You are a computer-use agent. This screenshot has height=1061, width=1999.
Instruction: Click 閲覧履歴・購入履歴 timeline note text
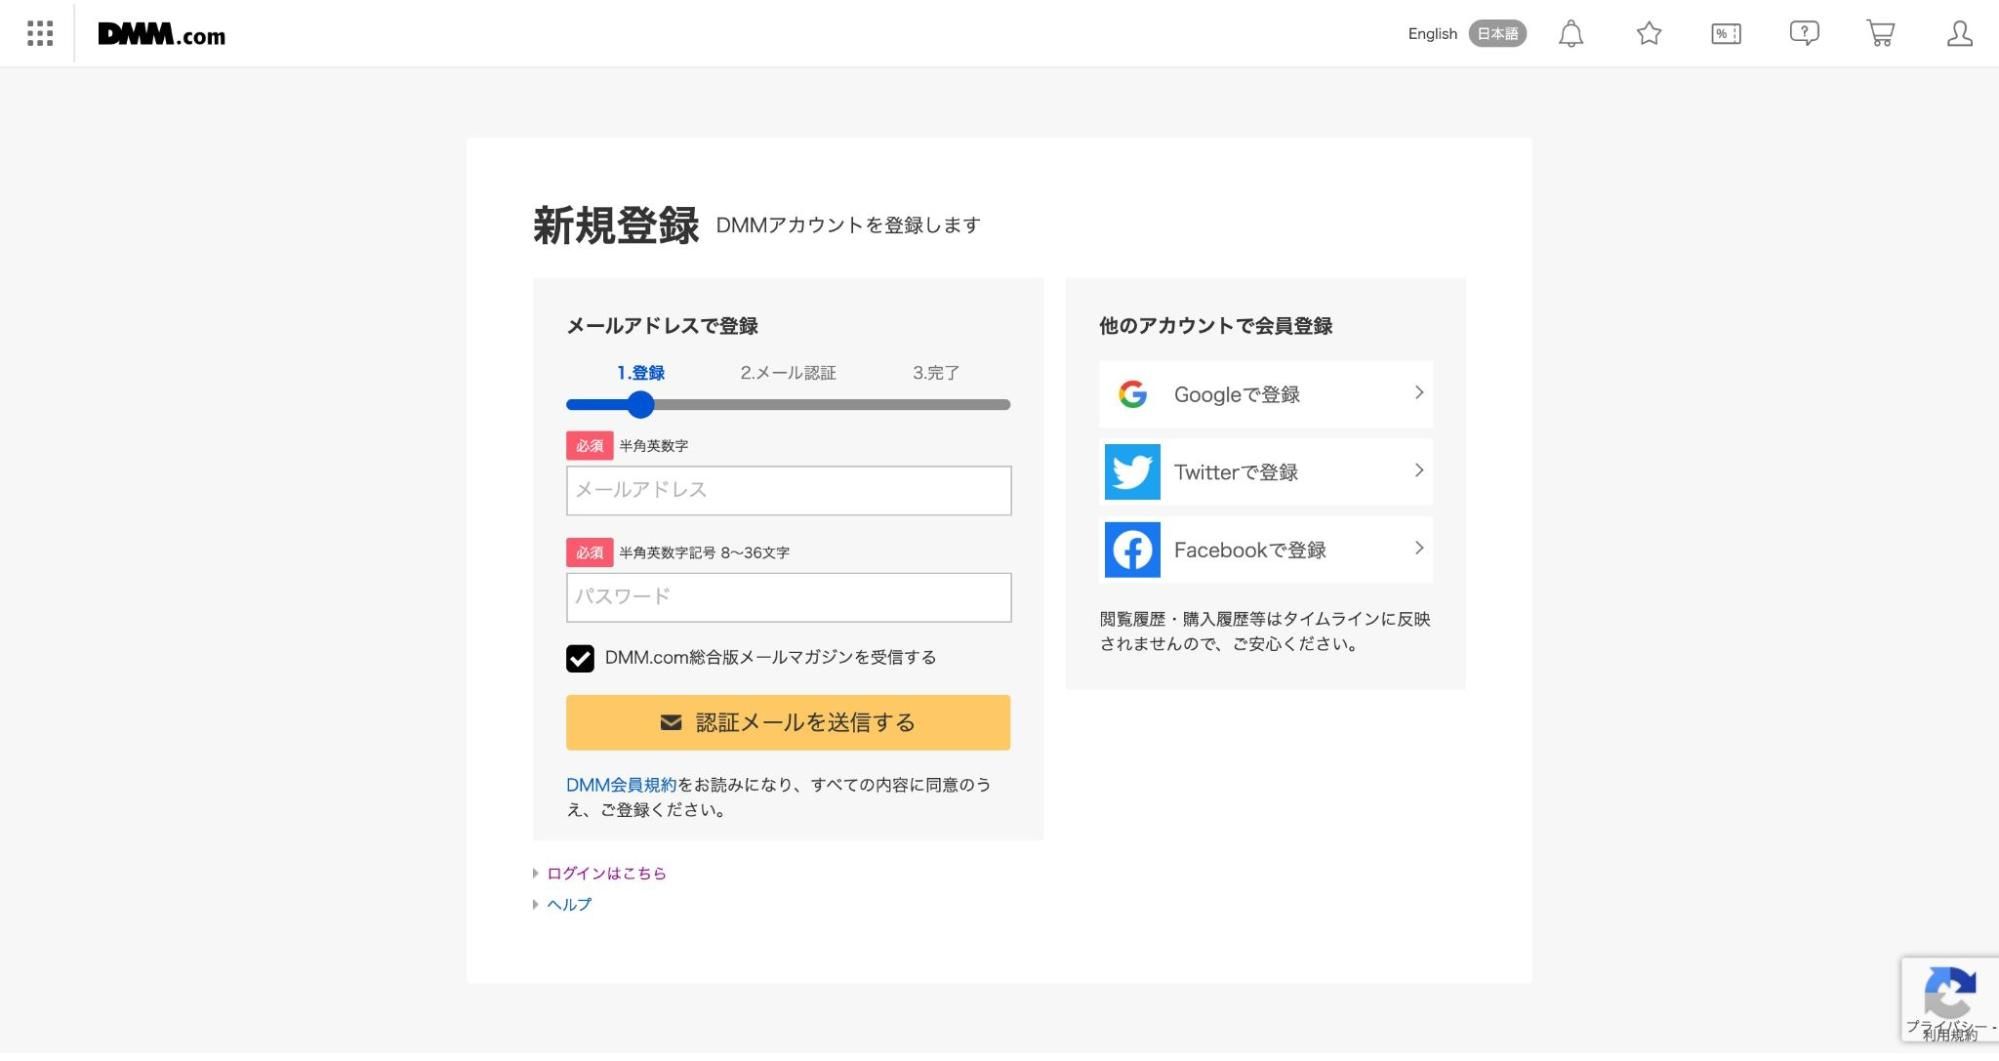[1265, 632]
